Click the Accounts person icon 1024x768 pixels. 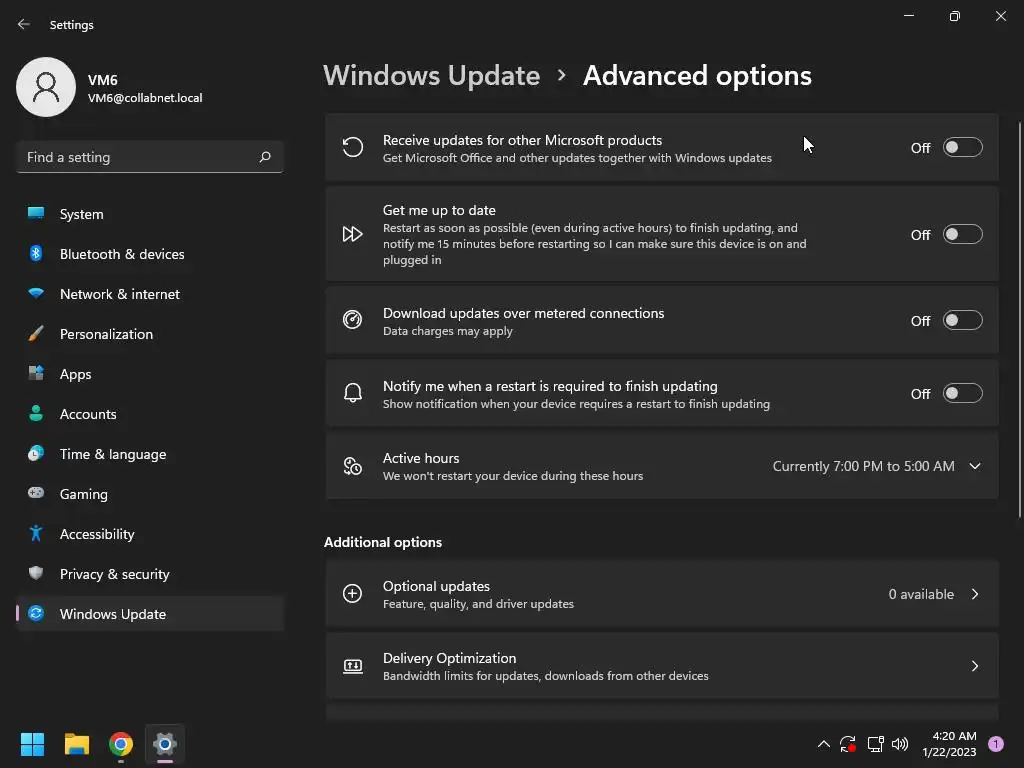(x=36, y=413)
